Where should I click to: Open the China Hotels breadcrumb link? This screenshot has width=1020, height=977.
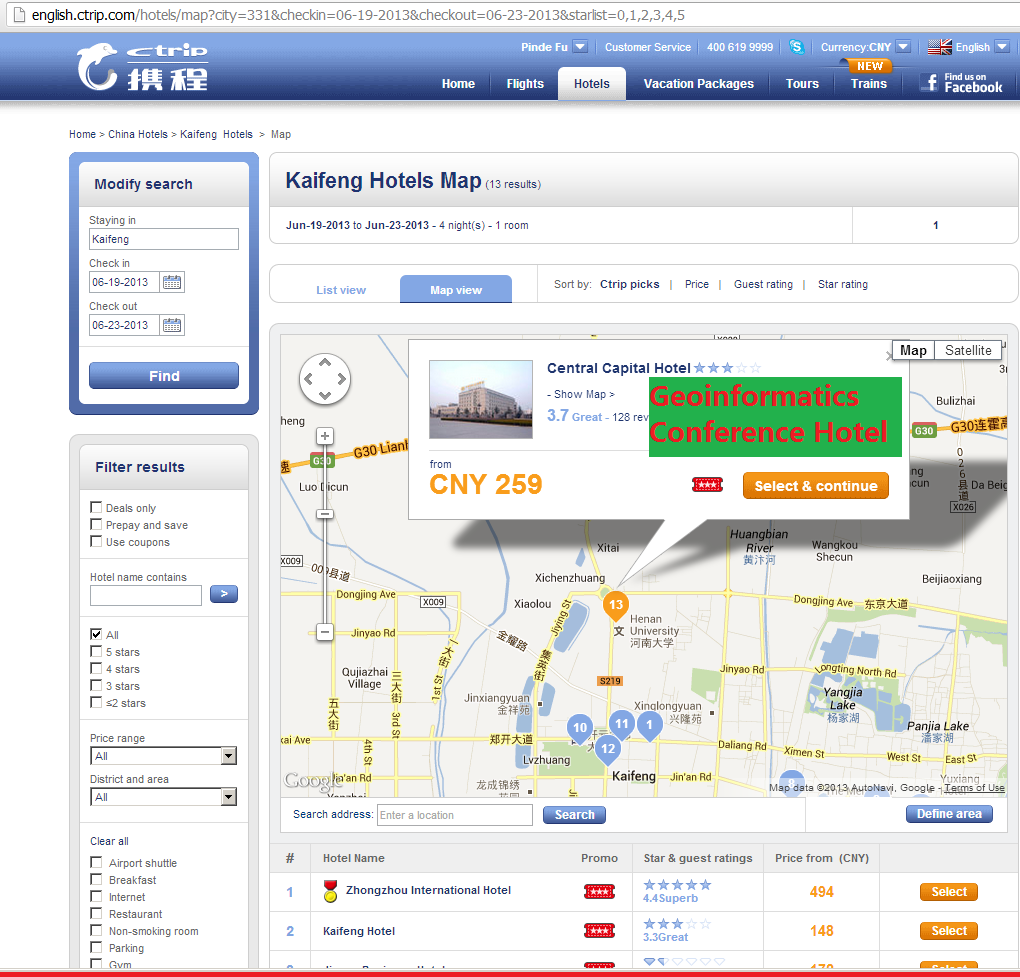[138, 134]
